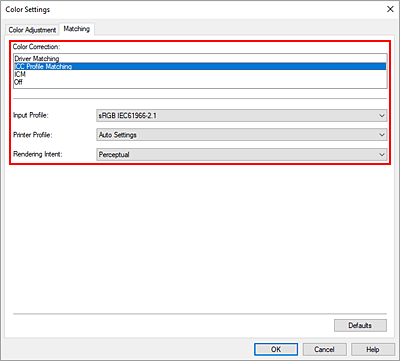Dismiss dialog with Cancel button

click(x=324, y=349)
